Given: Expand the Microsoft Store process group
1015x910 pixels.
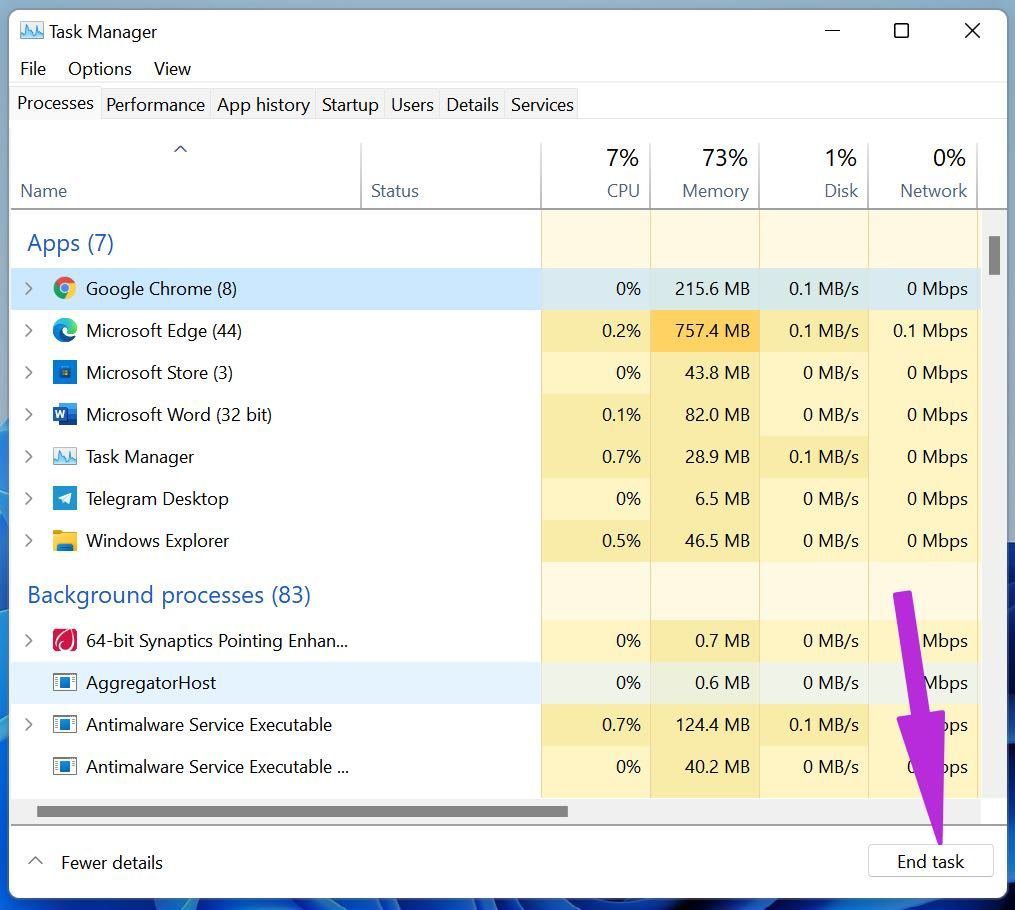Looking at the screenshot, I should [28, 373].
